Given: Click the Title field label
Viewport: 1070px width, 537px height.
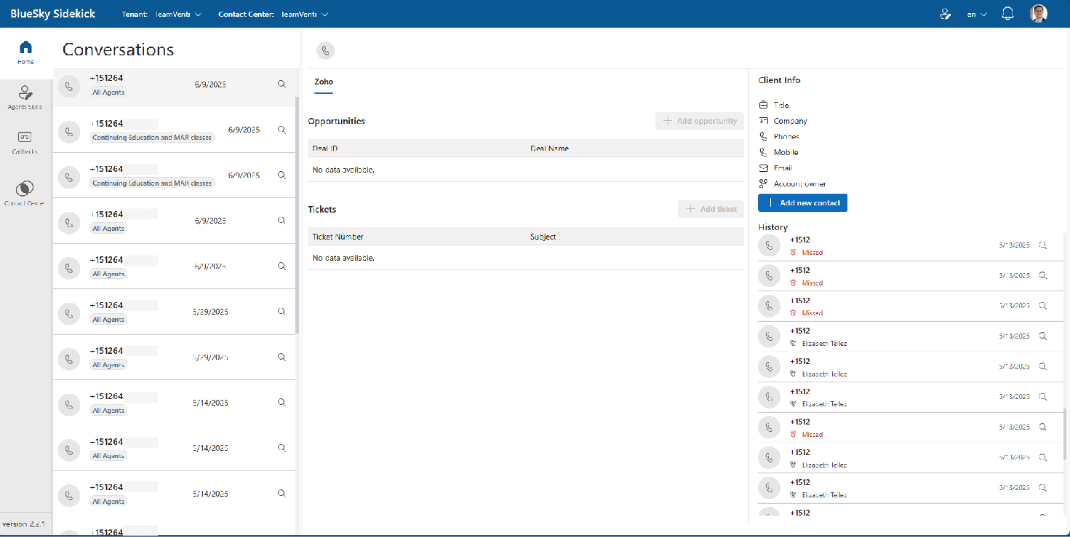Looking at the screenshot, I should coord(781,105).
